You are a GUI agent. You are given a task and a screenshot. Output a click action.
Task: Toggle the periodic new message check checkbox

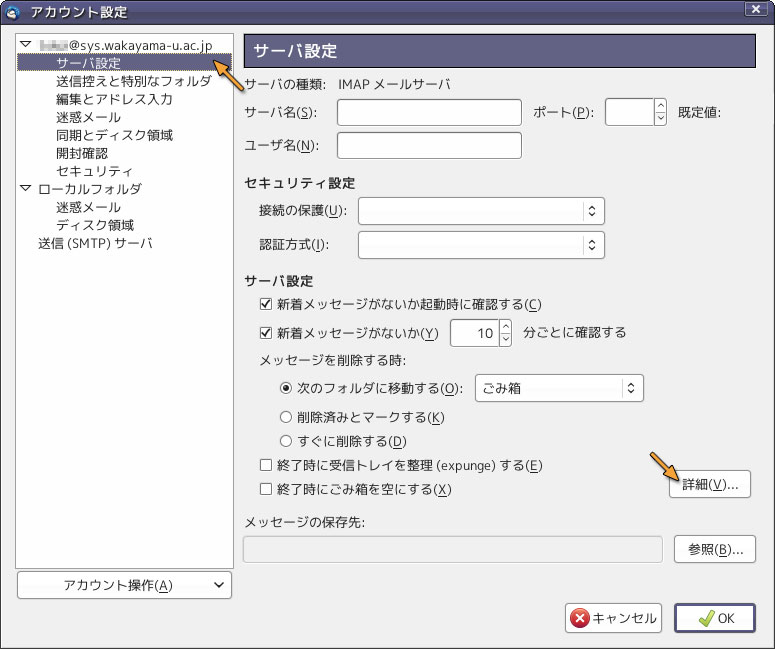[266, 333]
